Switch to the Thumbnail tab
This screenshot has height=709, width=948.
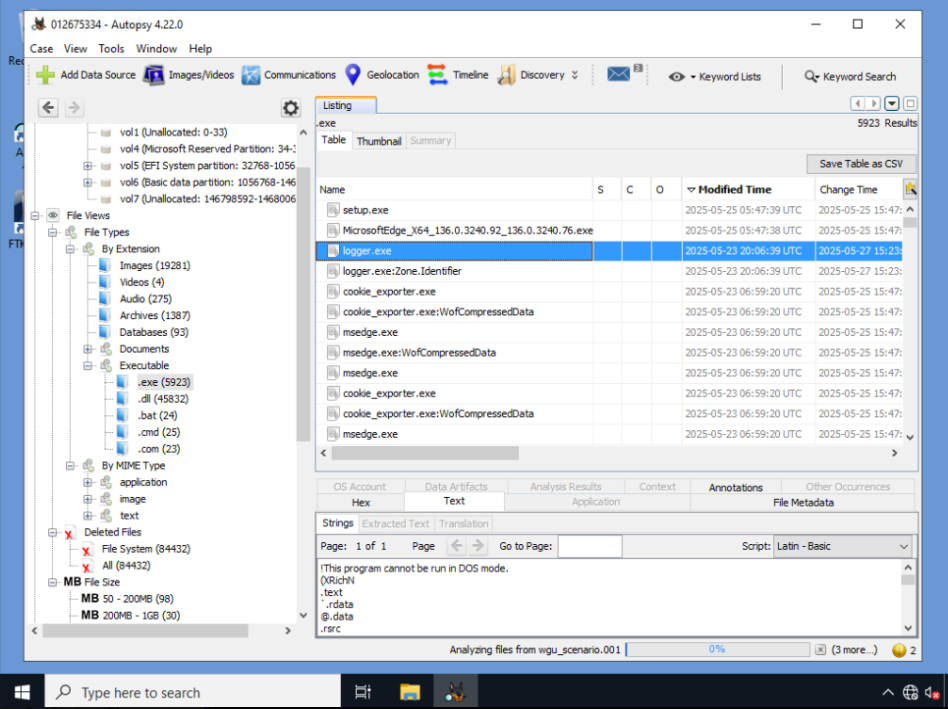378,141
